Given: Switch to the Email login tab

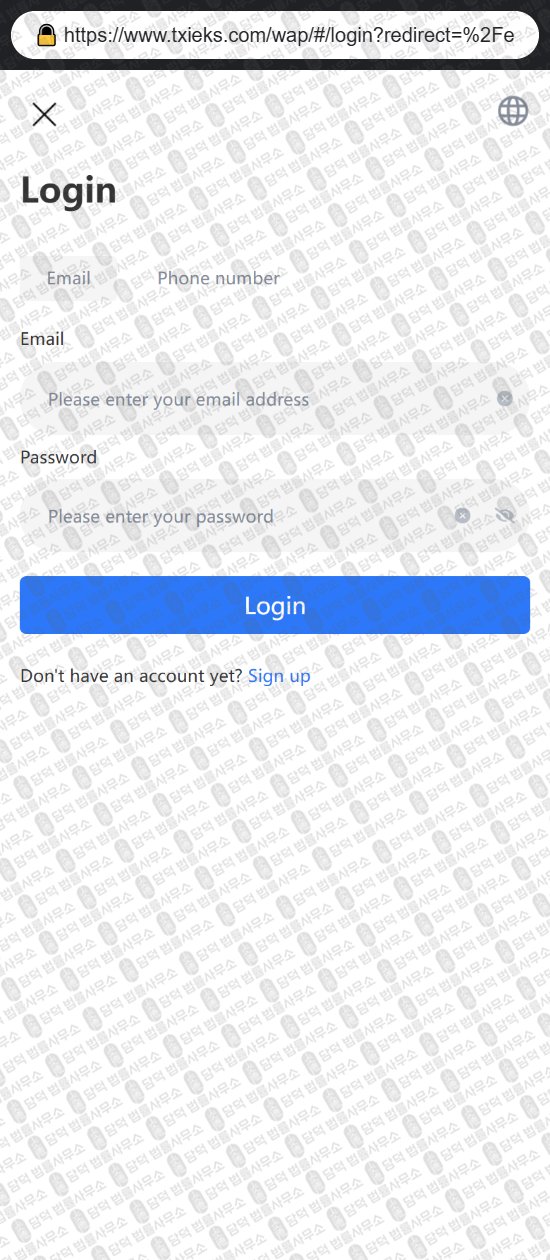Looking at the screenshot, I should (69, 278).
